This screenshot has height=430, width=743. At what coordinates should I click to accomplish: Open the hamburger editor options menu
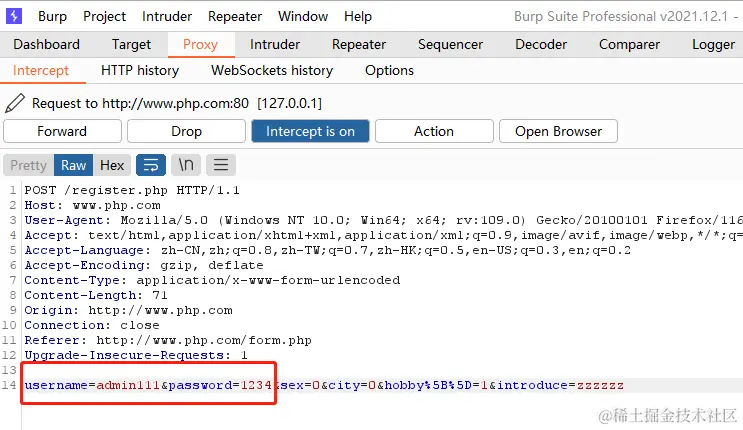pos(221,165)
